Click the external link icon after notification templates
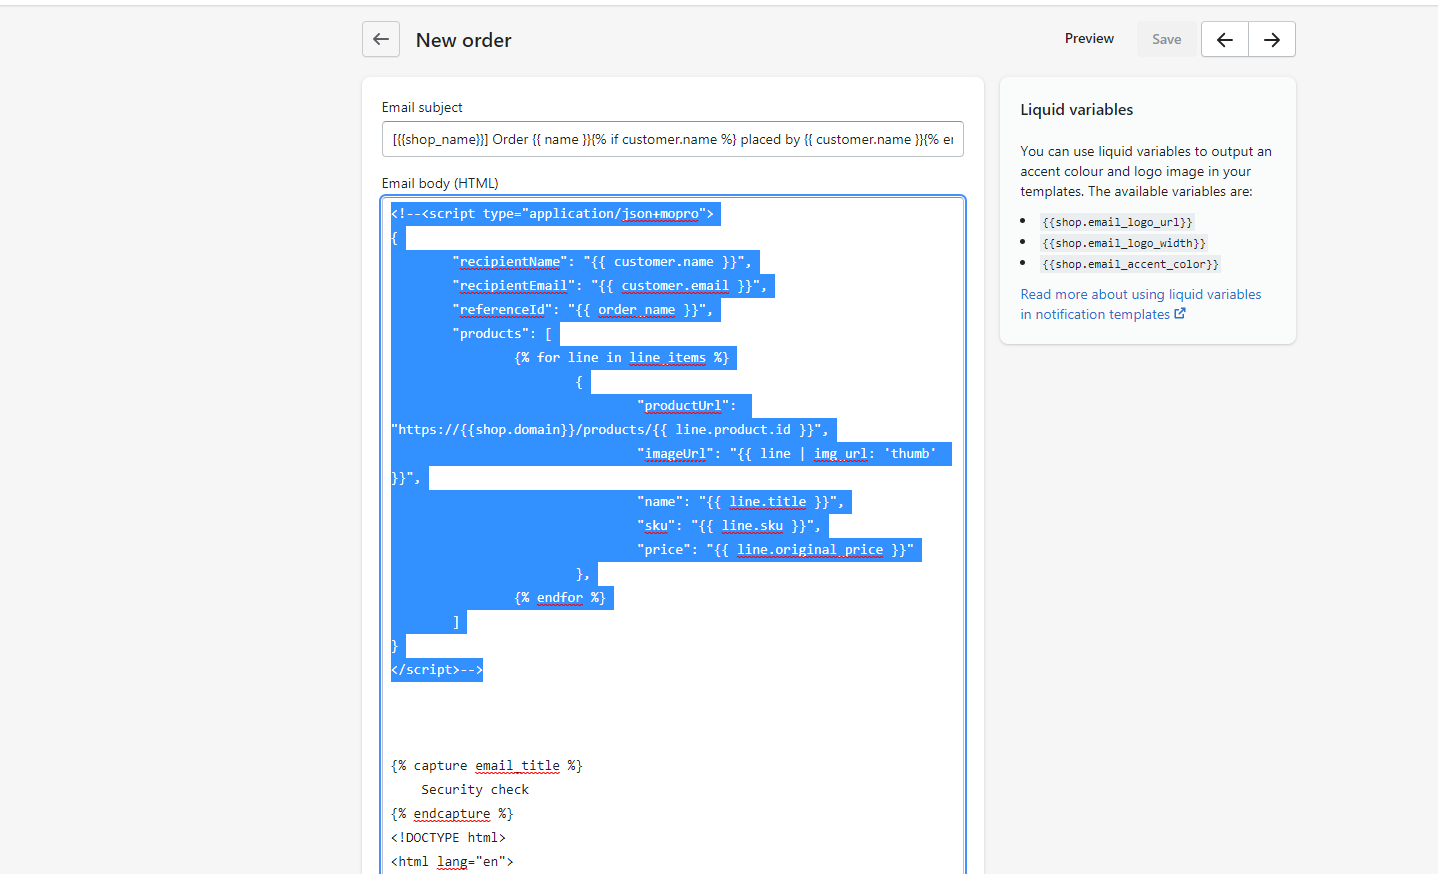Image resolution: width=1438 pixels, height=874 pixels. [1180, 314]
